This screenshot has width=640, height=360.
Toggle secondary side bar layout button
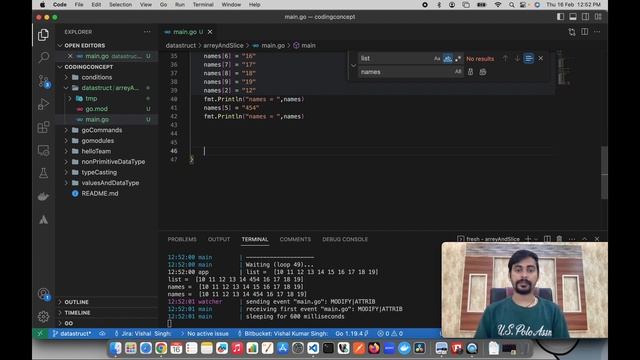(586, 17)
